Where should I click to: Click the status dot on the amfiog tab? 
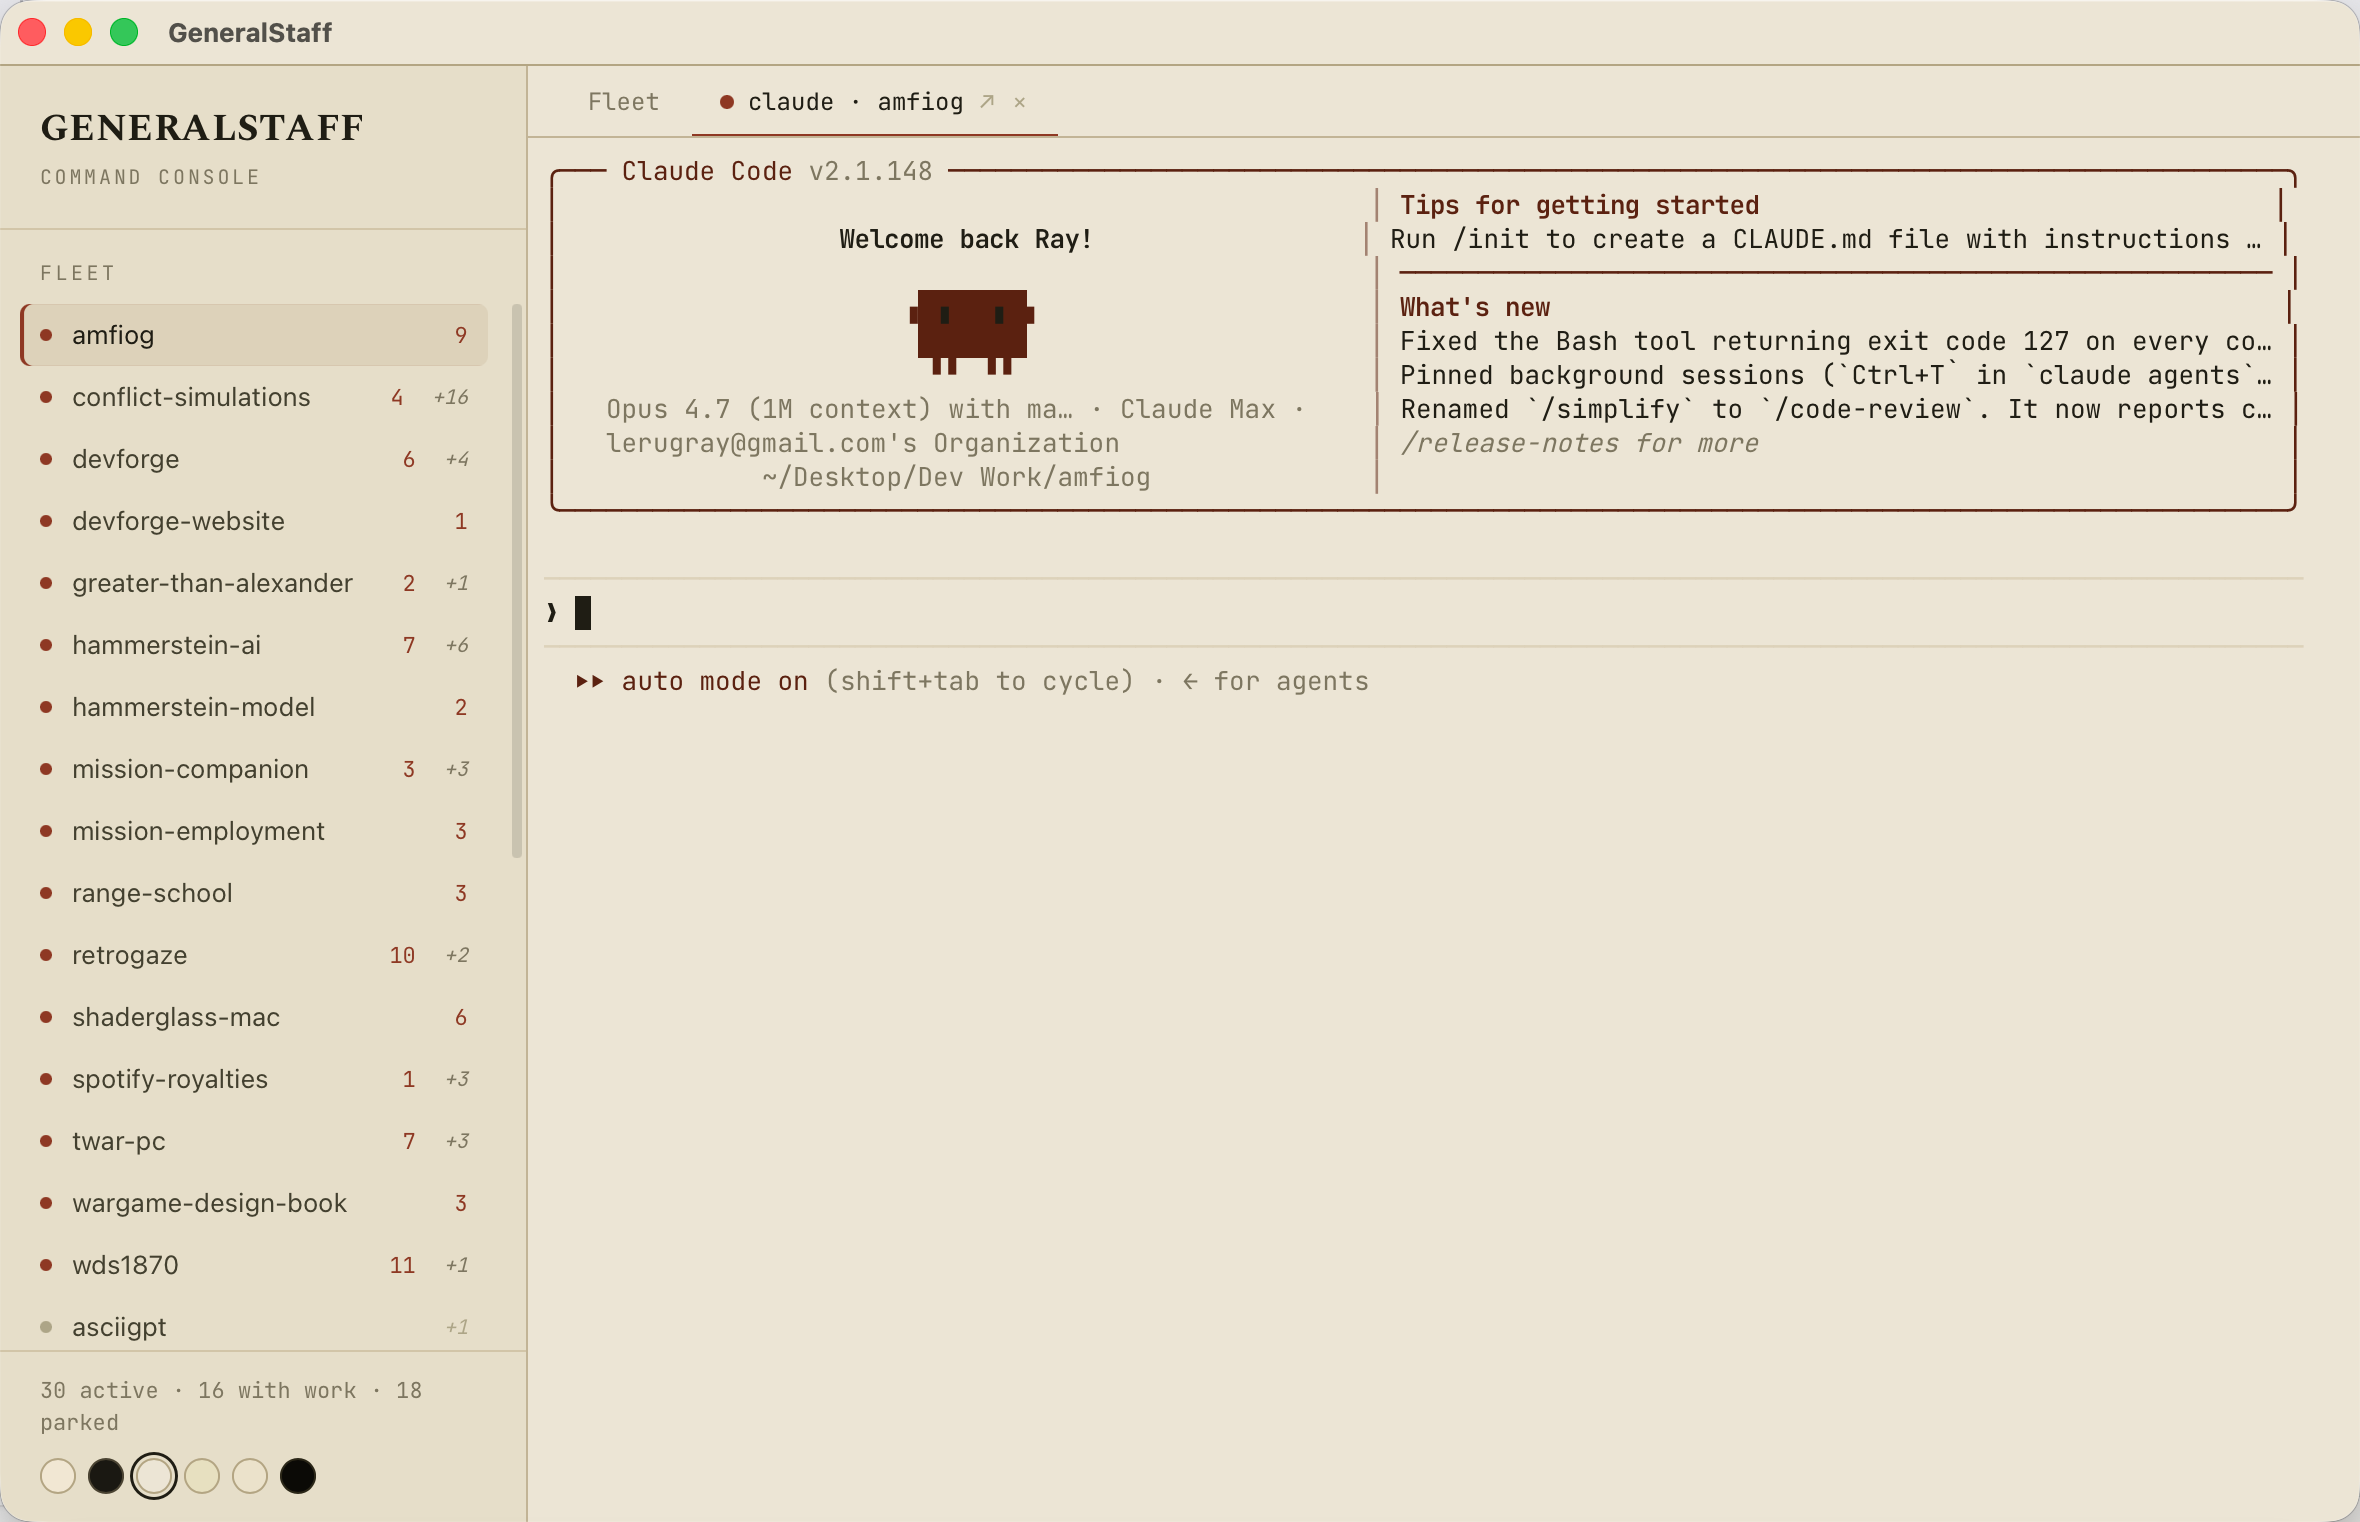pyautogui.click(x=727, y=102)
